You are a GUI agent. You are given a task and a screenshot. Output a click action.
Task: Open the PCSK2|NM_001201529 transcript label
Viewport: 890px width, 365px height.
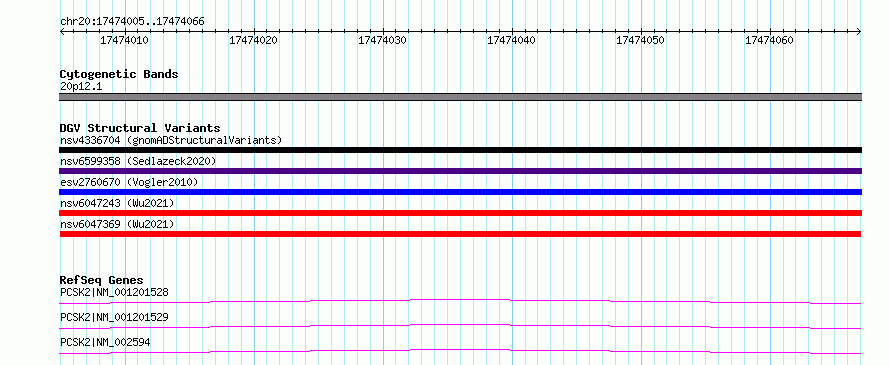pyautogui.click(x=114, y=317)
